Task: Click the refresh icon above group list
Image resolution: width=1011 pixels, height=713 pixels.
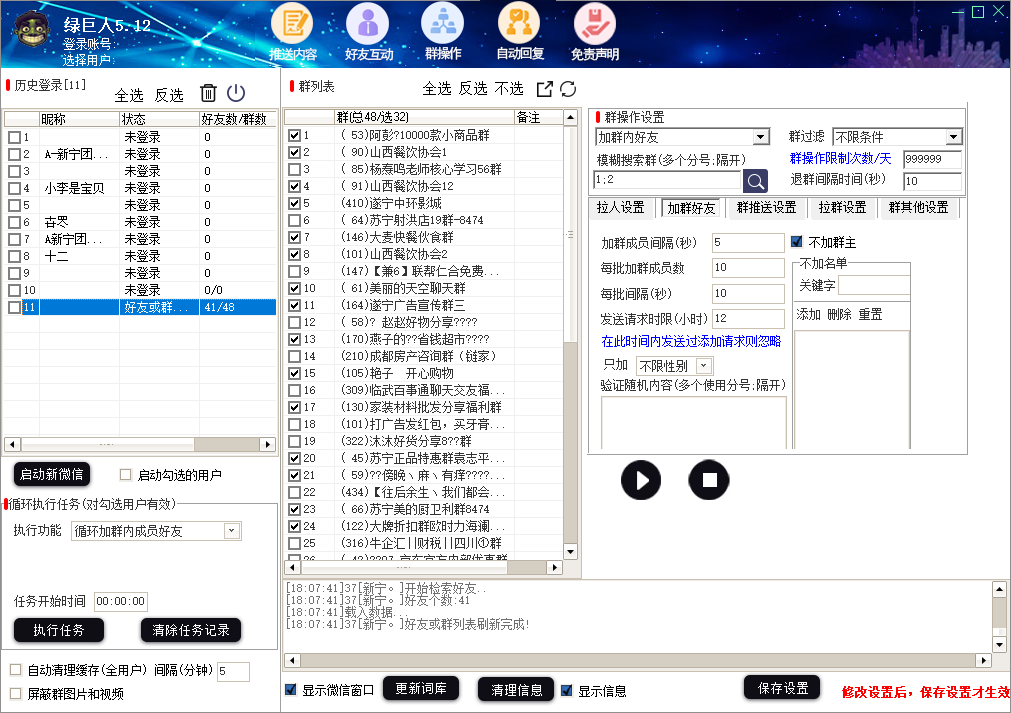Action: point(568,89)
